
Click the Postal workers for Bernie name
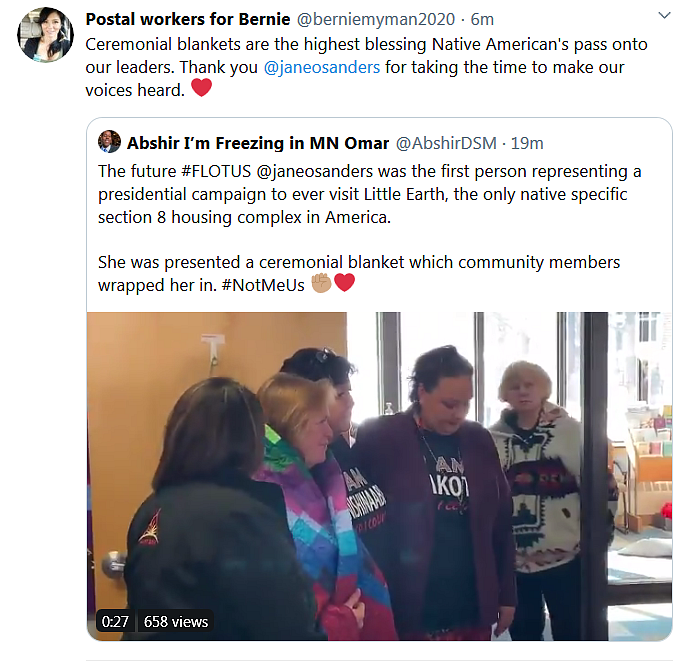pos(188,19)
